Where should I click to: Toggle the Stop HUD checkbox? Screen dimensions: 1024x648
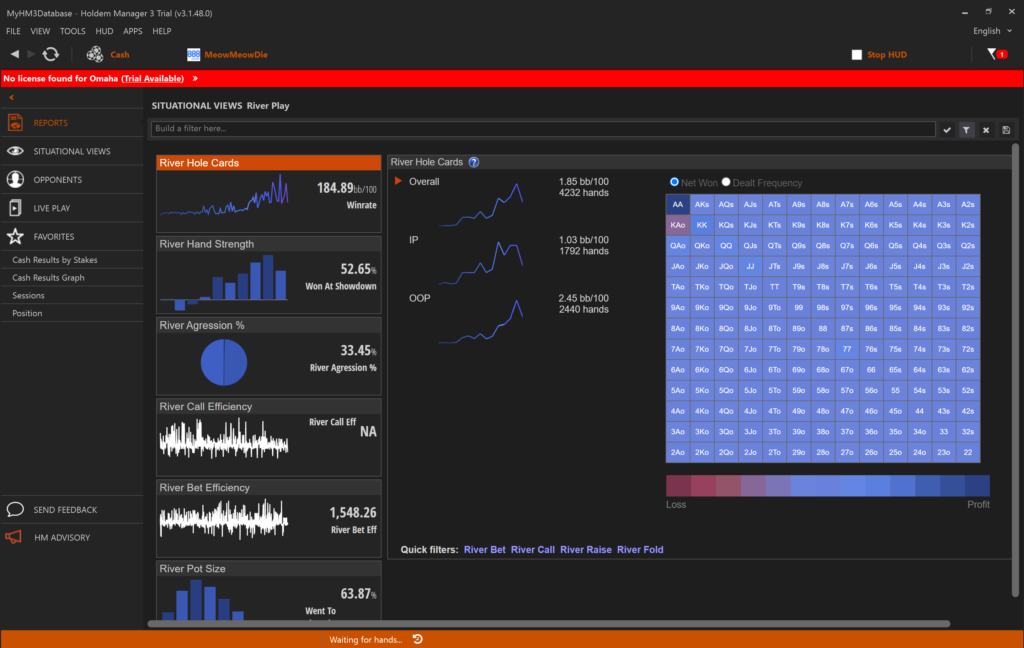pos(857,54)
